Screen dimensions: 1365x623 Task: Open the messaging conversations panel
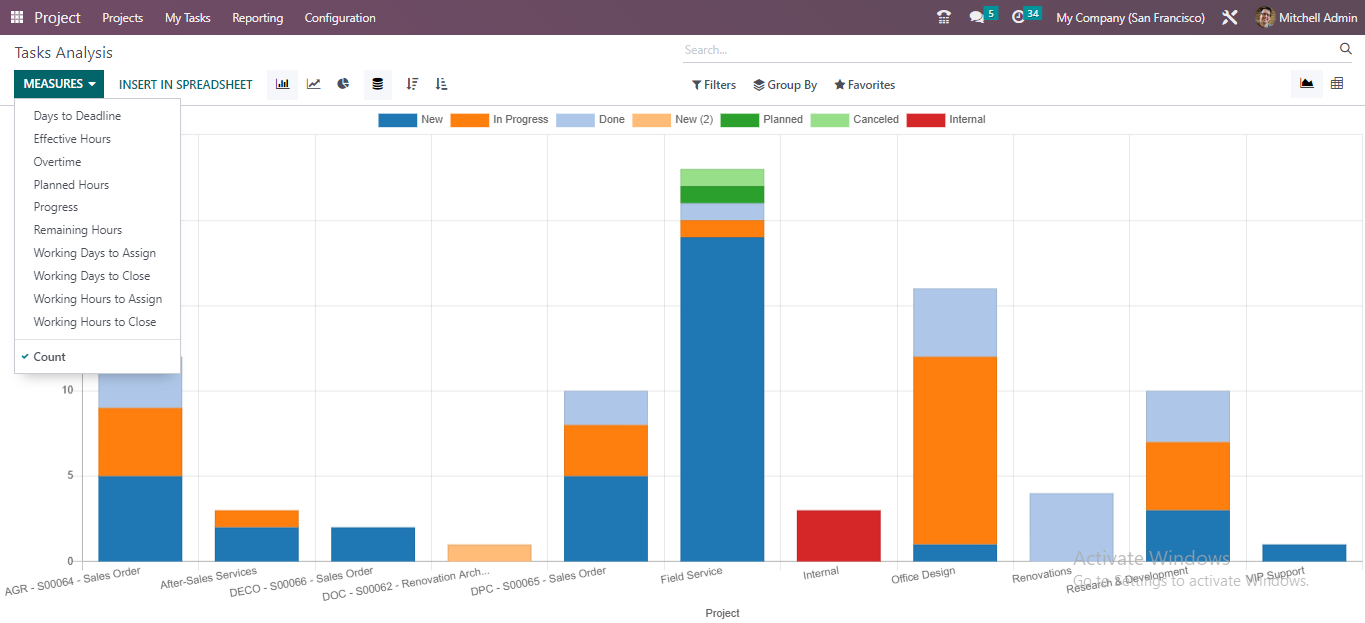pyautogui.click(x=978, y=16)
